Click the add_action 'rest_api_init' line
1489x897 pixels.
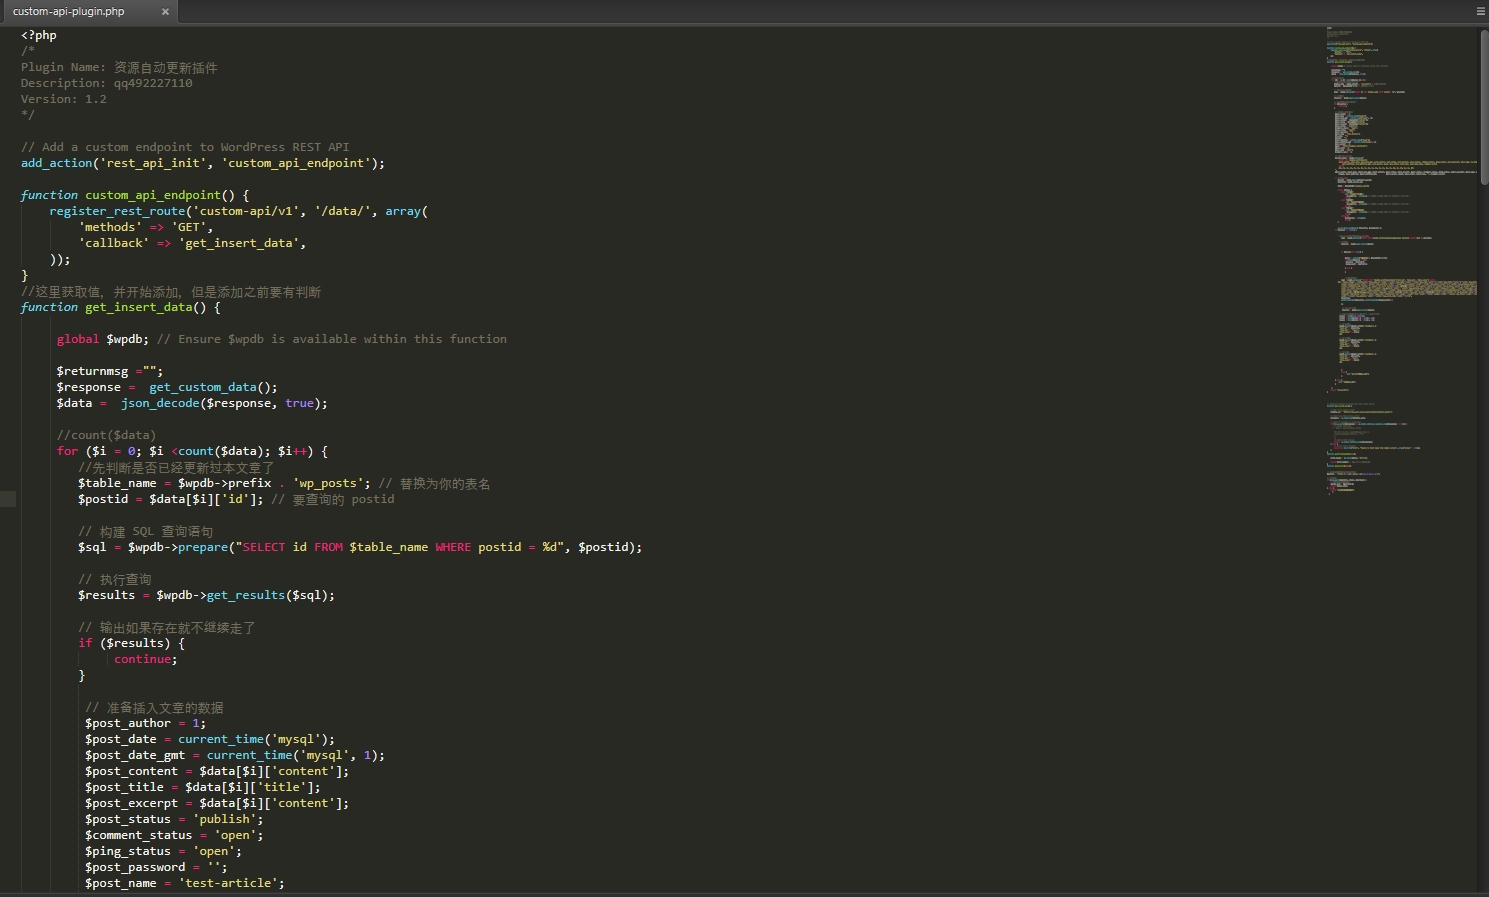point(202,163)
